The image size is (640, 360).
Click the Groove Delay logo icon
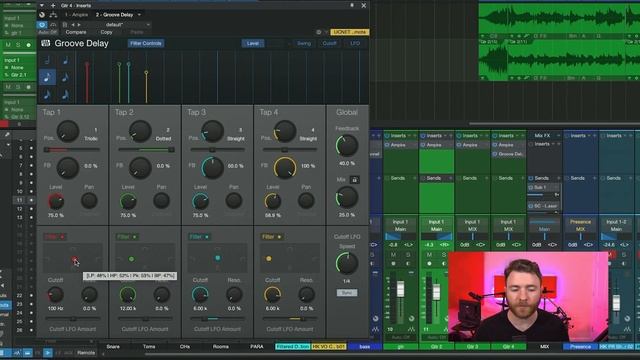45,43
